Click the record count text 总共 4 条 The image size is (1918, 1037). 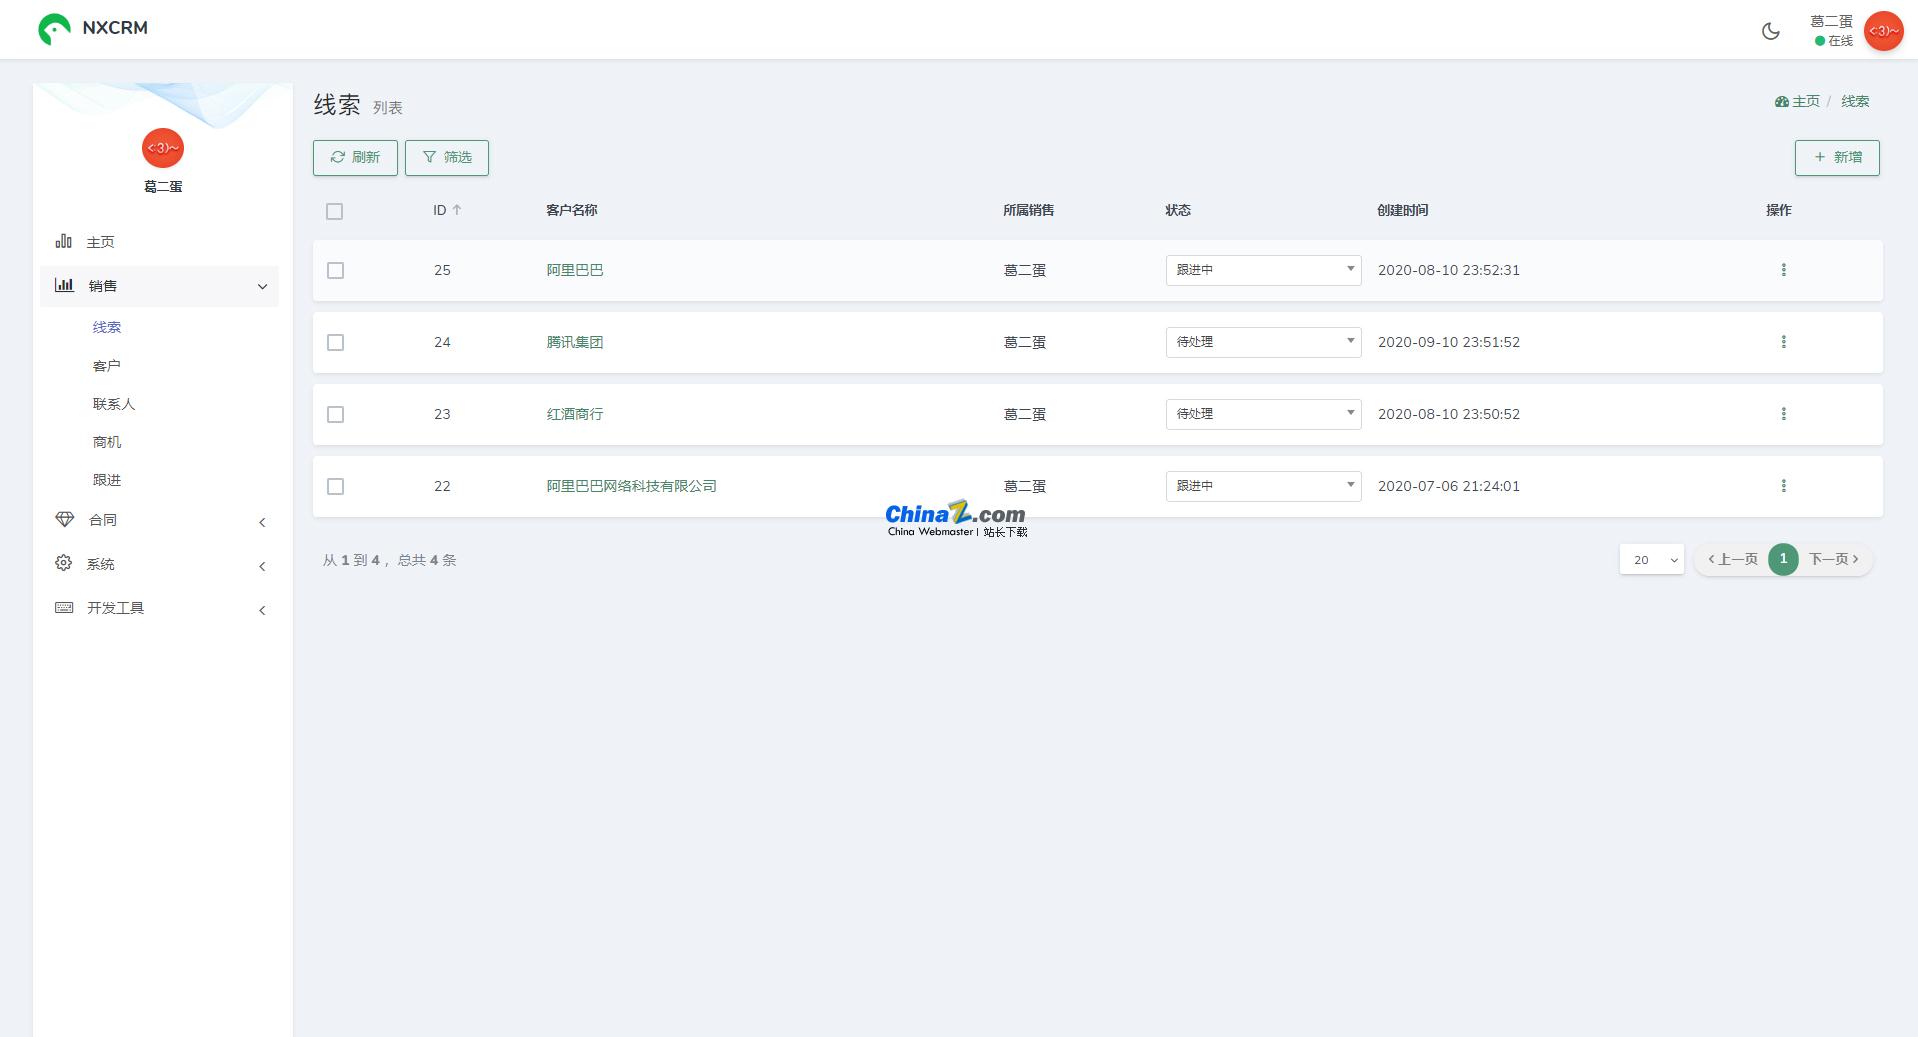pyautogui.click(x=427, y=560)
